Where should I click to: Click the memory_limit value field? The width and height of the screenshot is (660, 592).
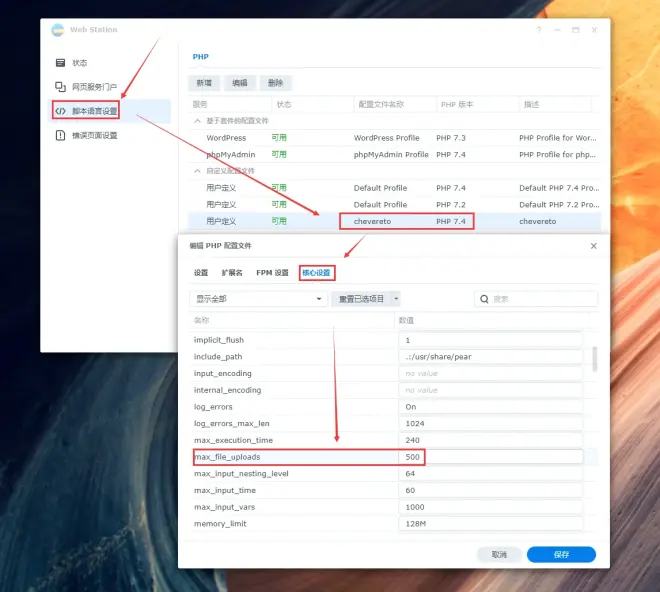point(491,524)
